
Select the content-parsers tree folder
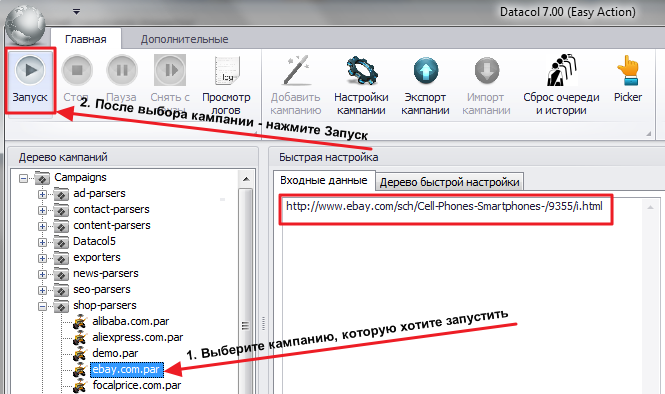(x=112, y=225)
